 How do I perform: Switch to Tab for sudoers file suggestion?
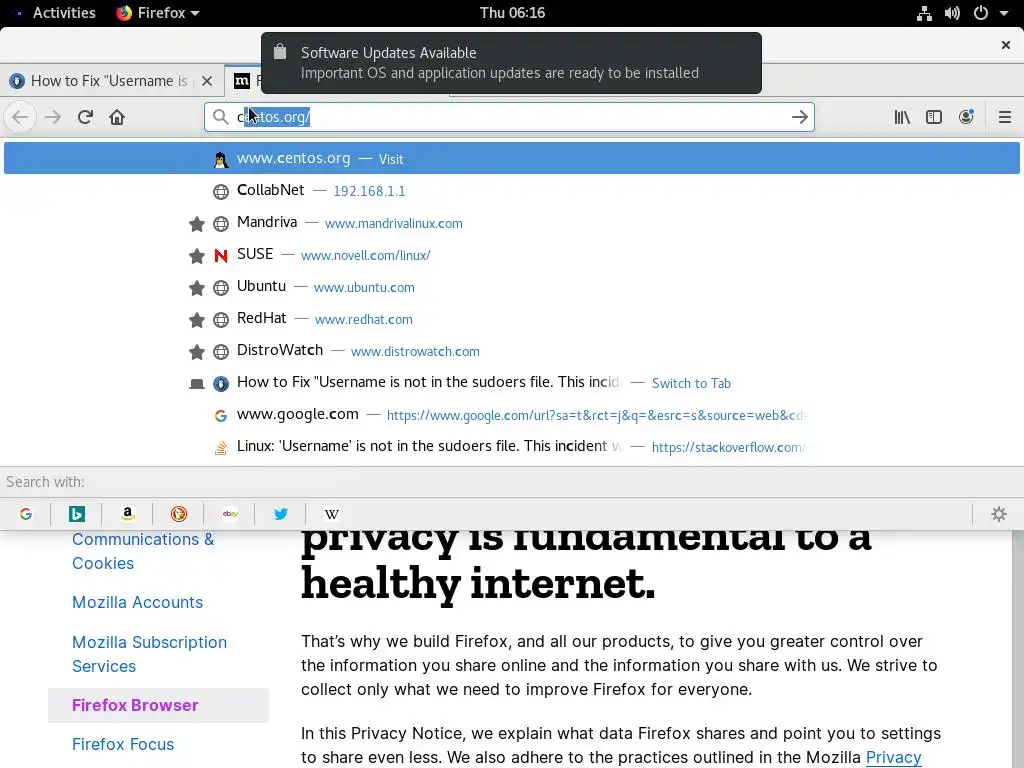[x=511, y=383]
